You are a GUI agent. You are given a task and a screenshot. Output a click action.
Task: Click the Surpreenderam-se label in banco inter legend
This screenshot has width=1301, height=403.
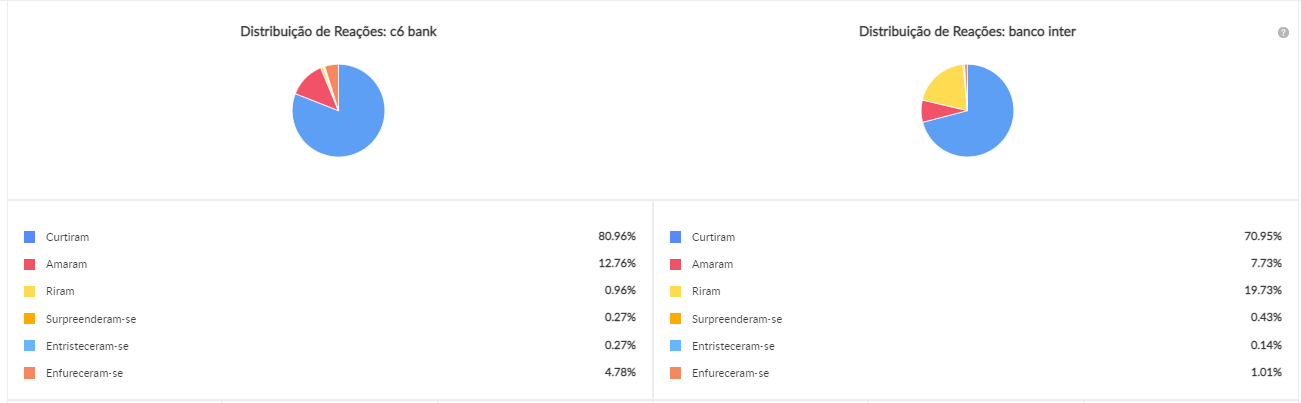pos(737,319)
